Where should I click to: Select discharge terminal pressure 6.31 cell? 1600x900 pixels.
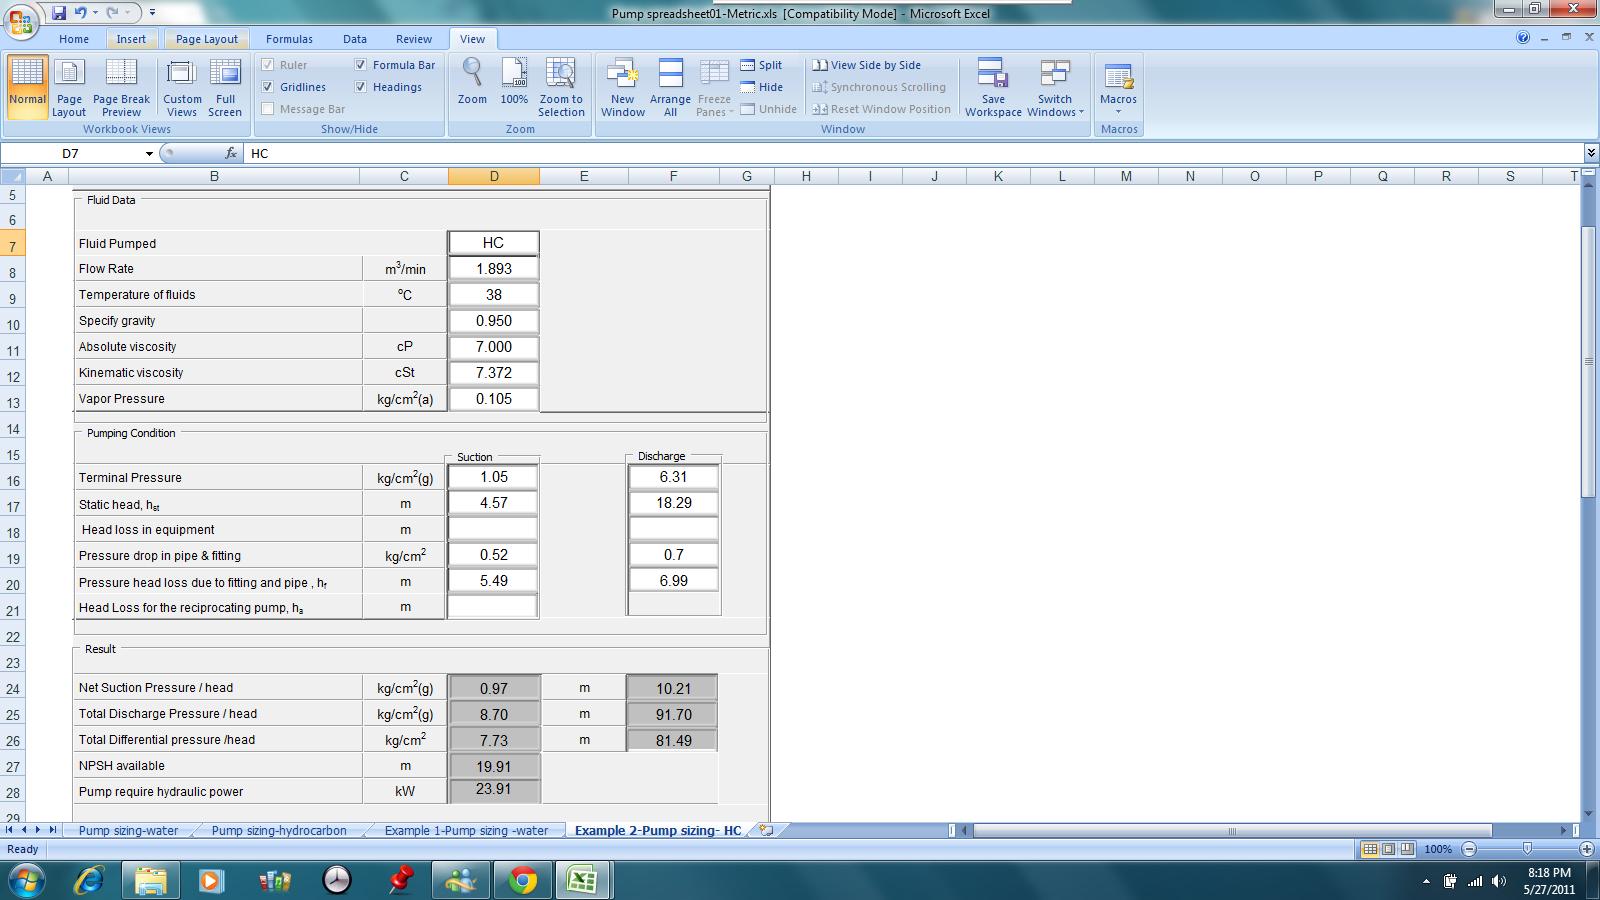point(674,477)
